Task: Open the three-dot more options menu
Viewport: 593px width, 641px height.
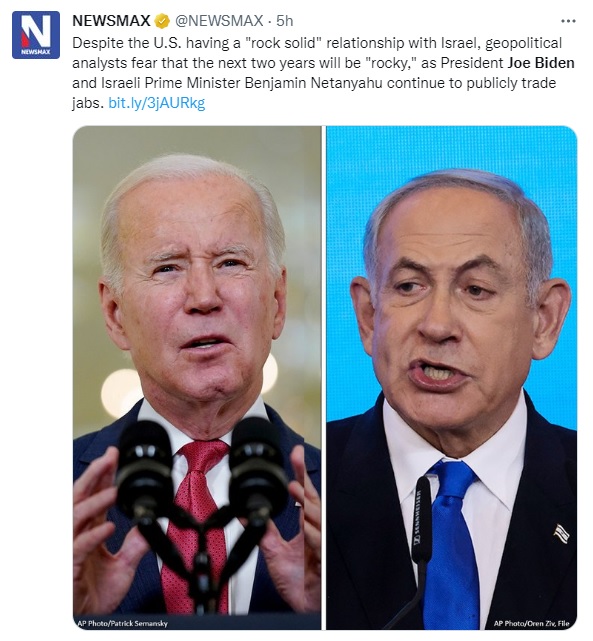Action: click(x=568, y=21)
